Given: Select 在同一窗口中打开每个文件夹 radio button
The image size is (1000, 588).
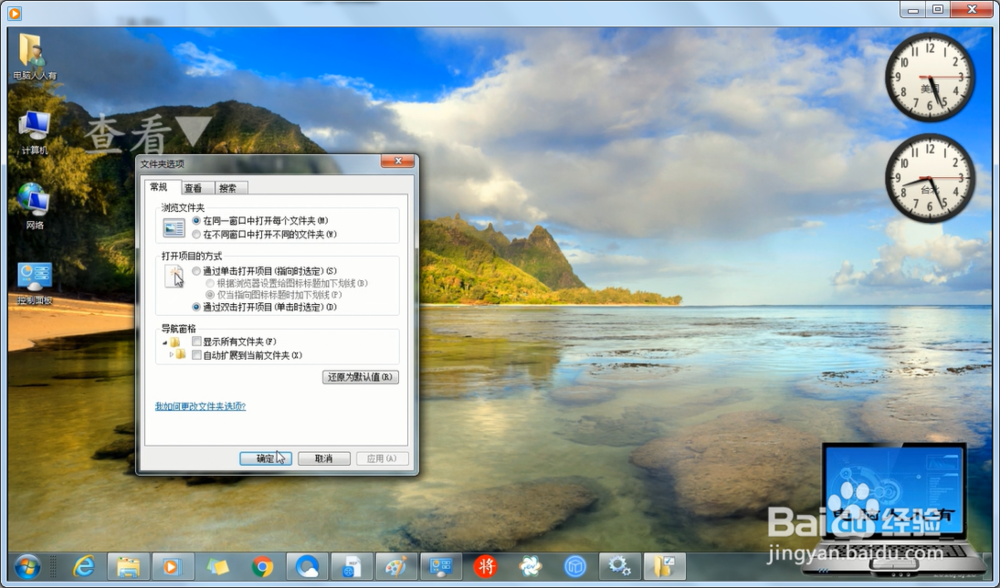Looking at the screenshot, I should point(196,221).
